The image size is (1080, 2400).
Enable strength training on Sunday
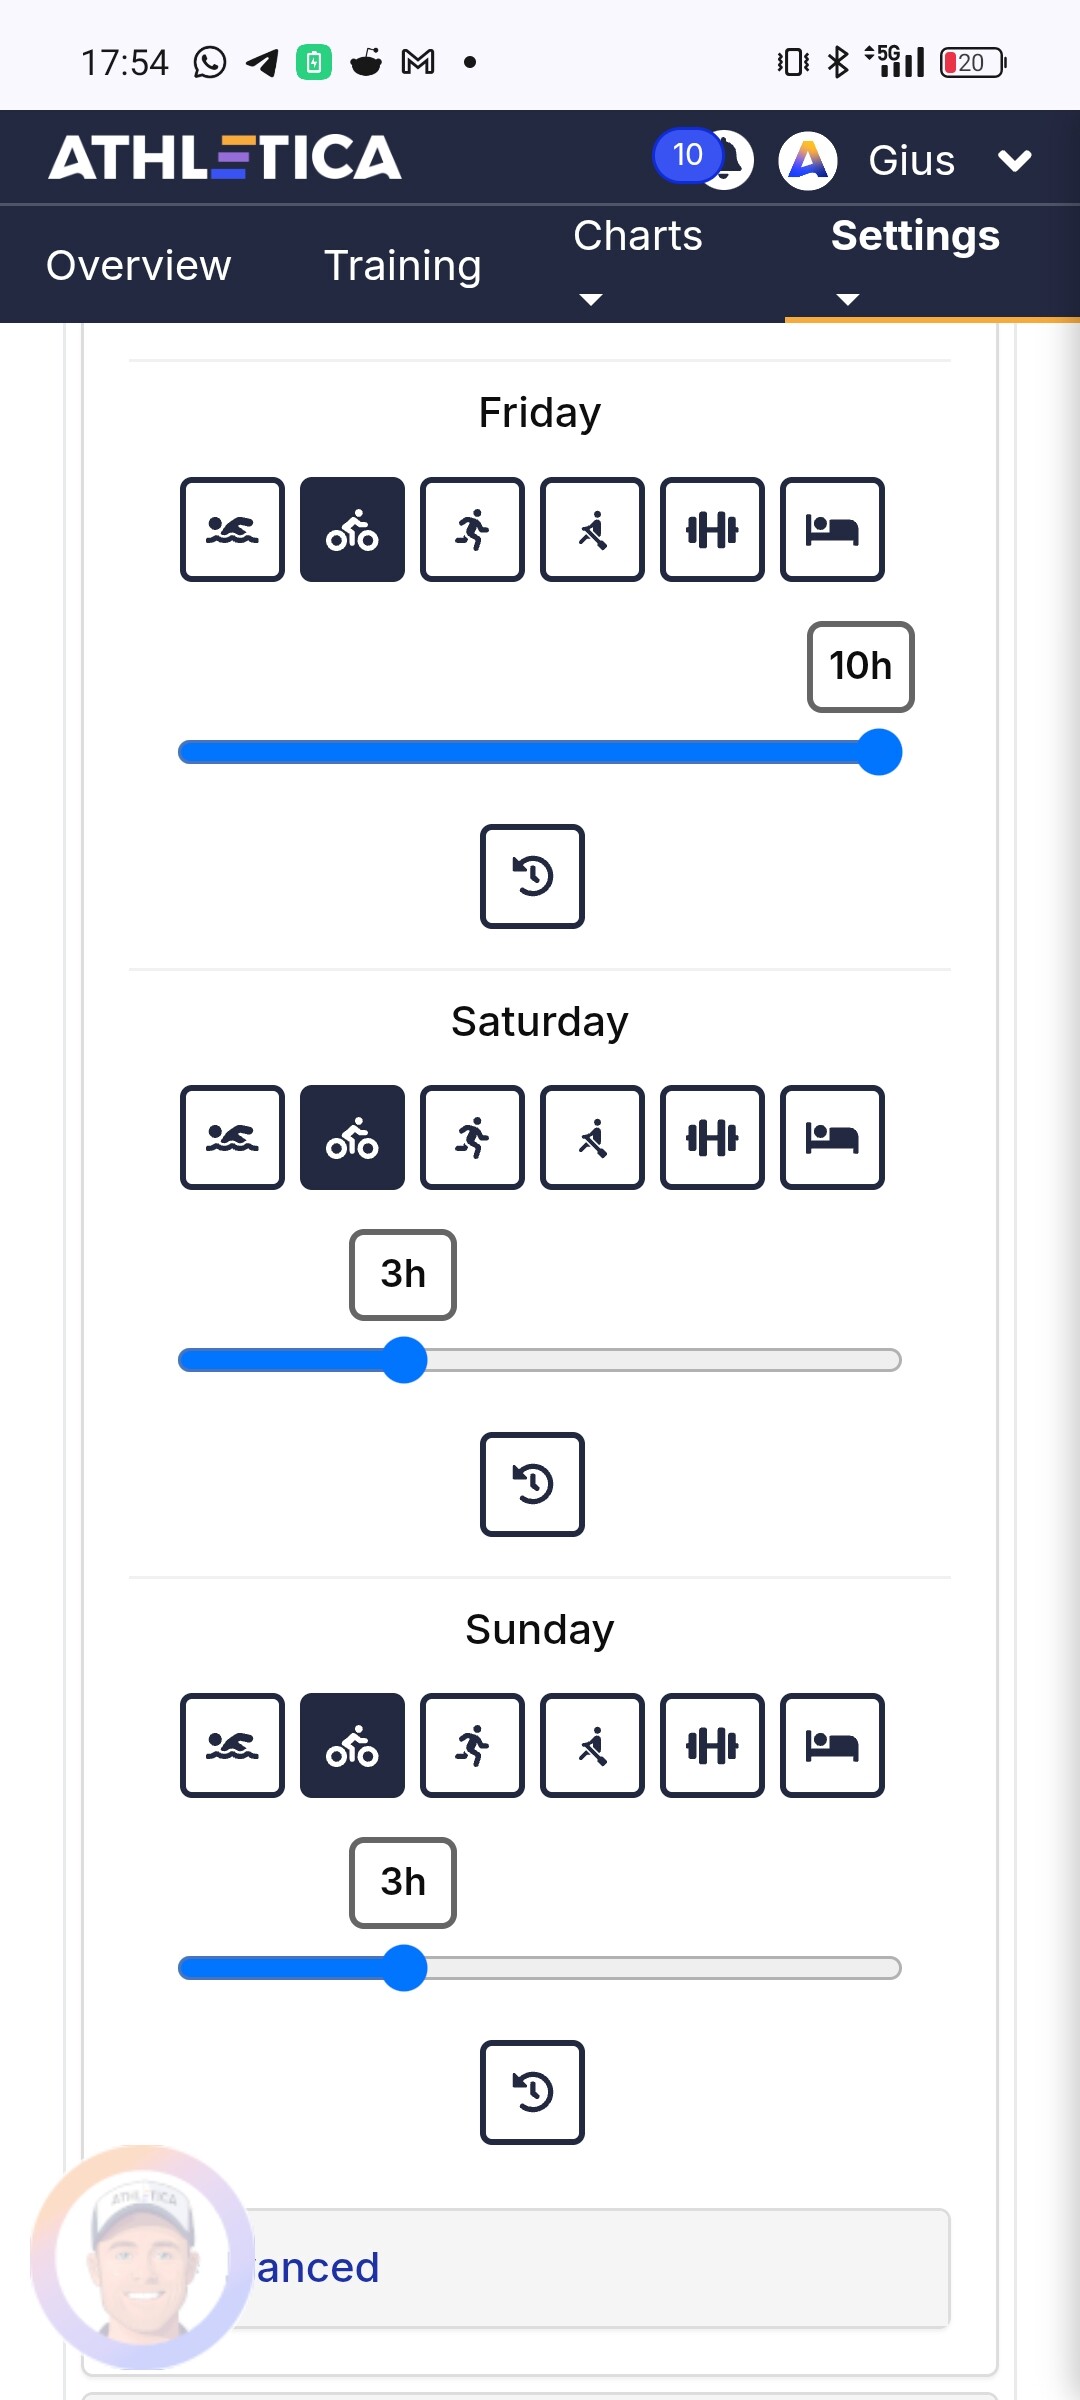click(x=712, y=1745)
